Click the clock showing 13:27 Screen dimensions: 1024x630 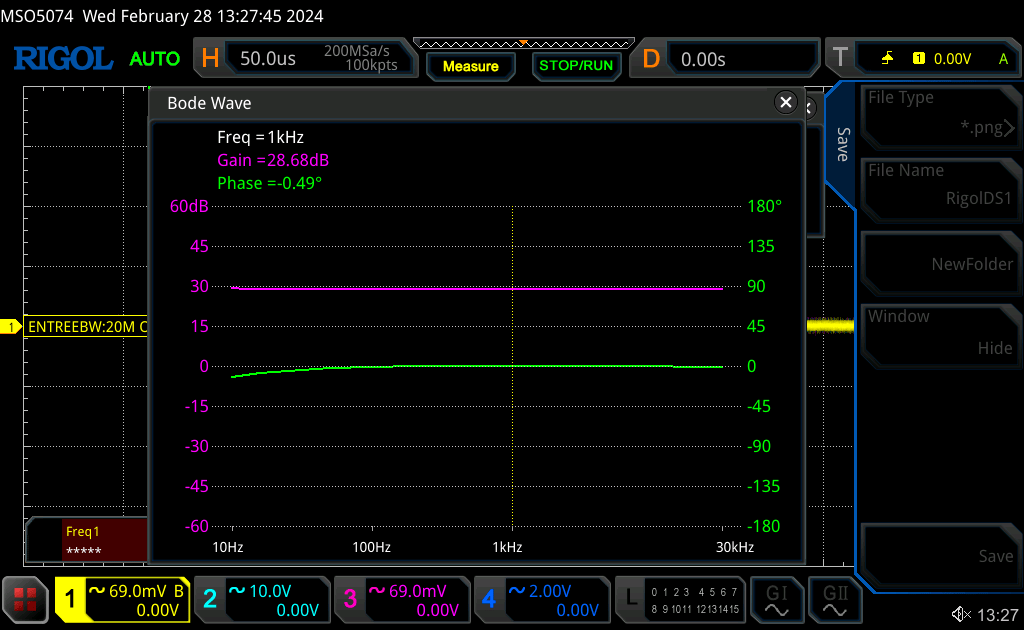pyautogui.click(x=997, y=614)
